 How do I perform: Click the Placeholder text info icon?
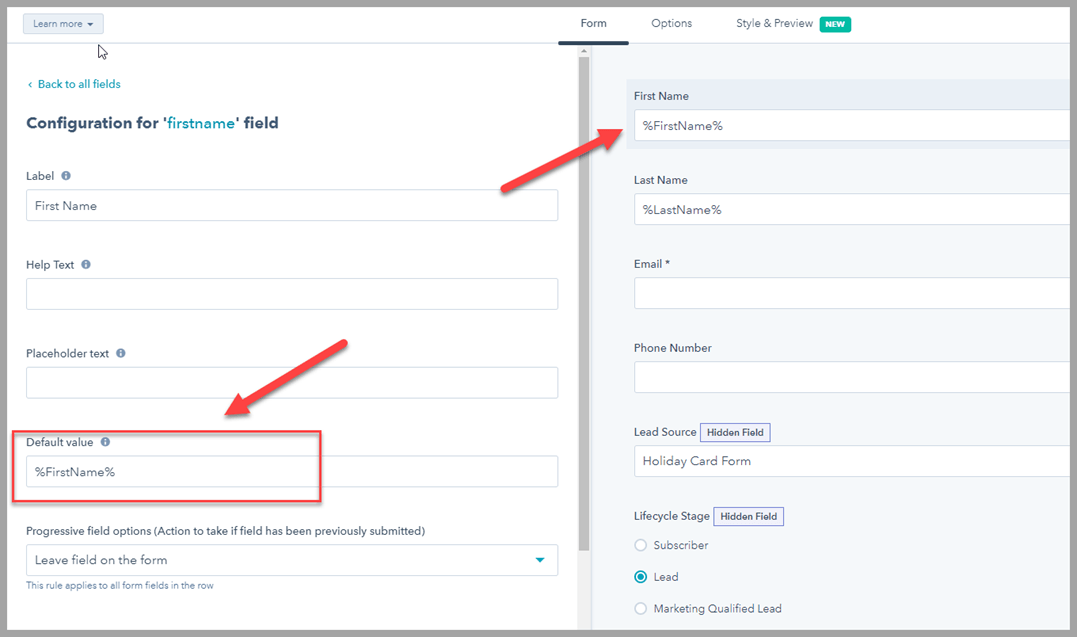coord(121,353)
